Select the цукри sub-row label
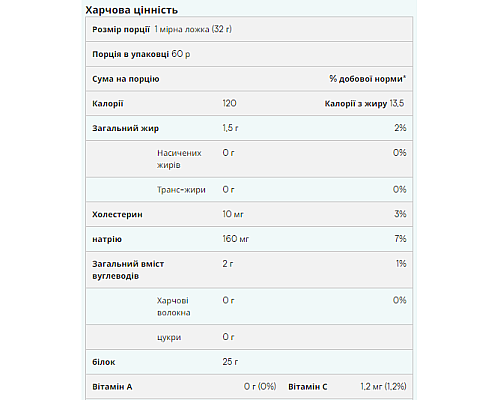The width and height of the screenshot is (500, 400). pyautogui.click(x=169, y=337)
